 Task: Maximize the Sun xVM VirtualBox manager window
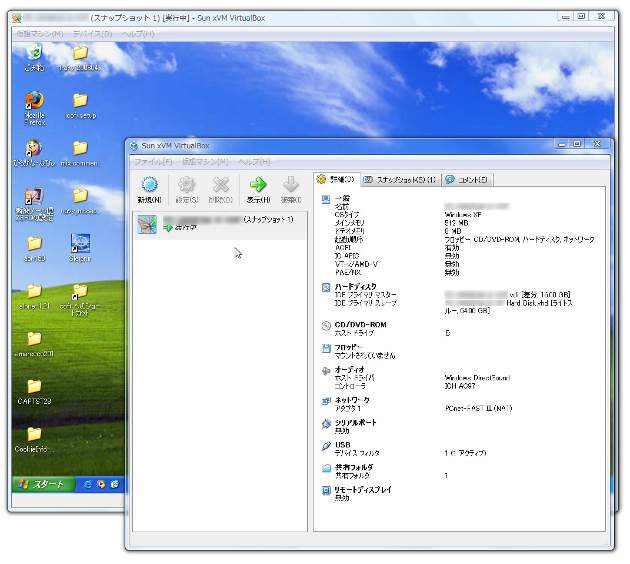click(577, 144)
